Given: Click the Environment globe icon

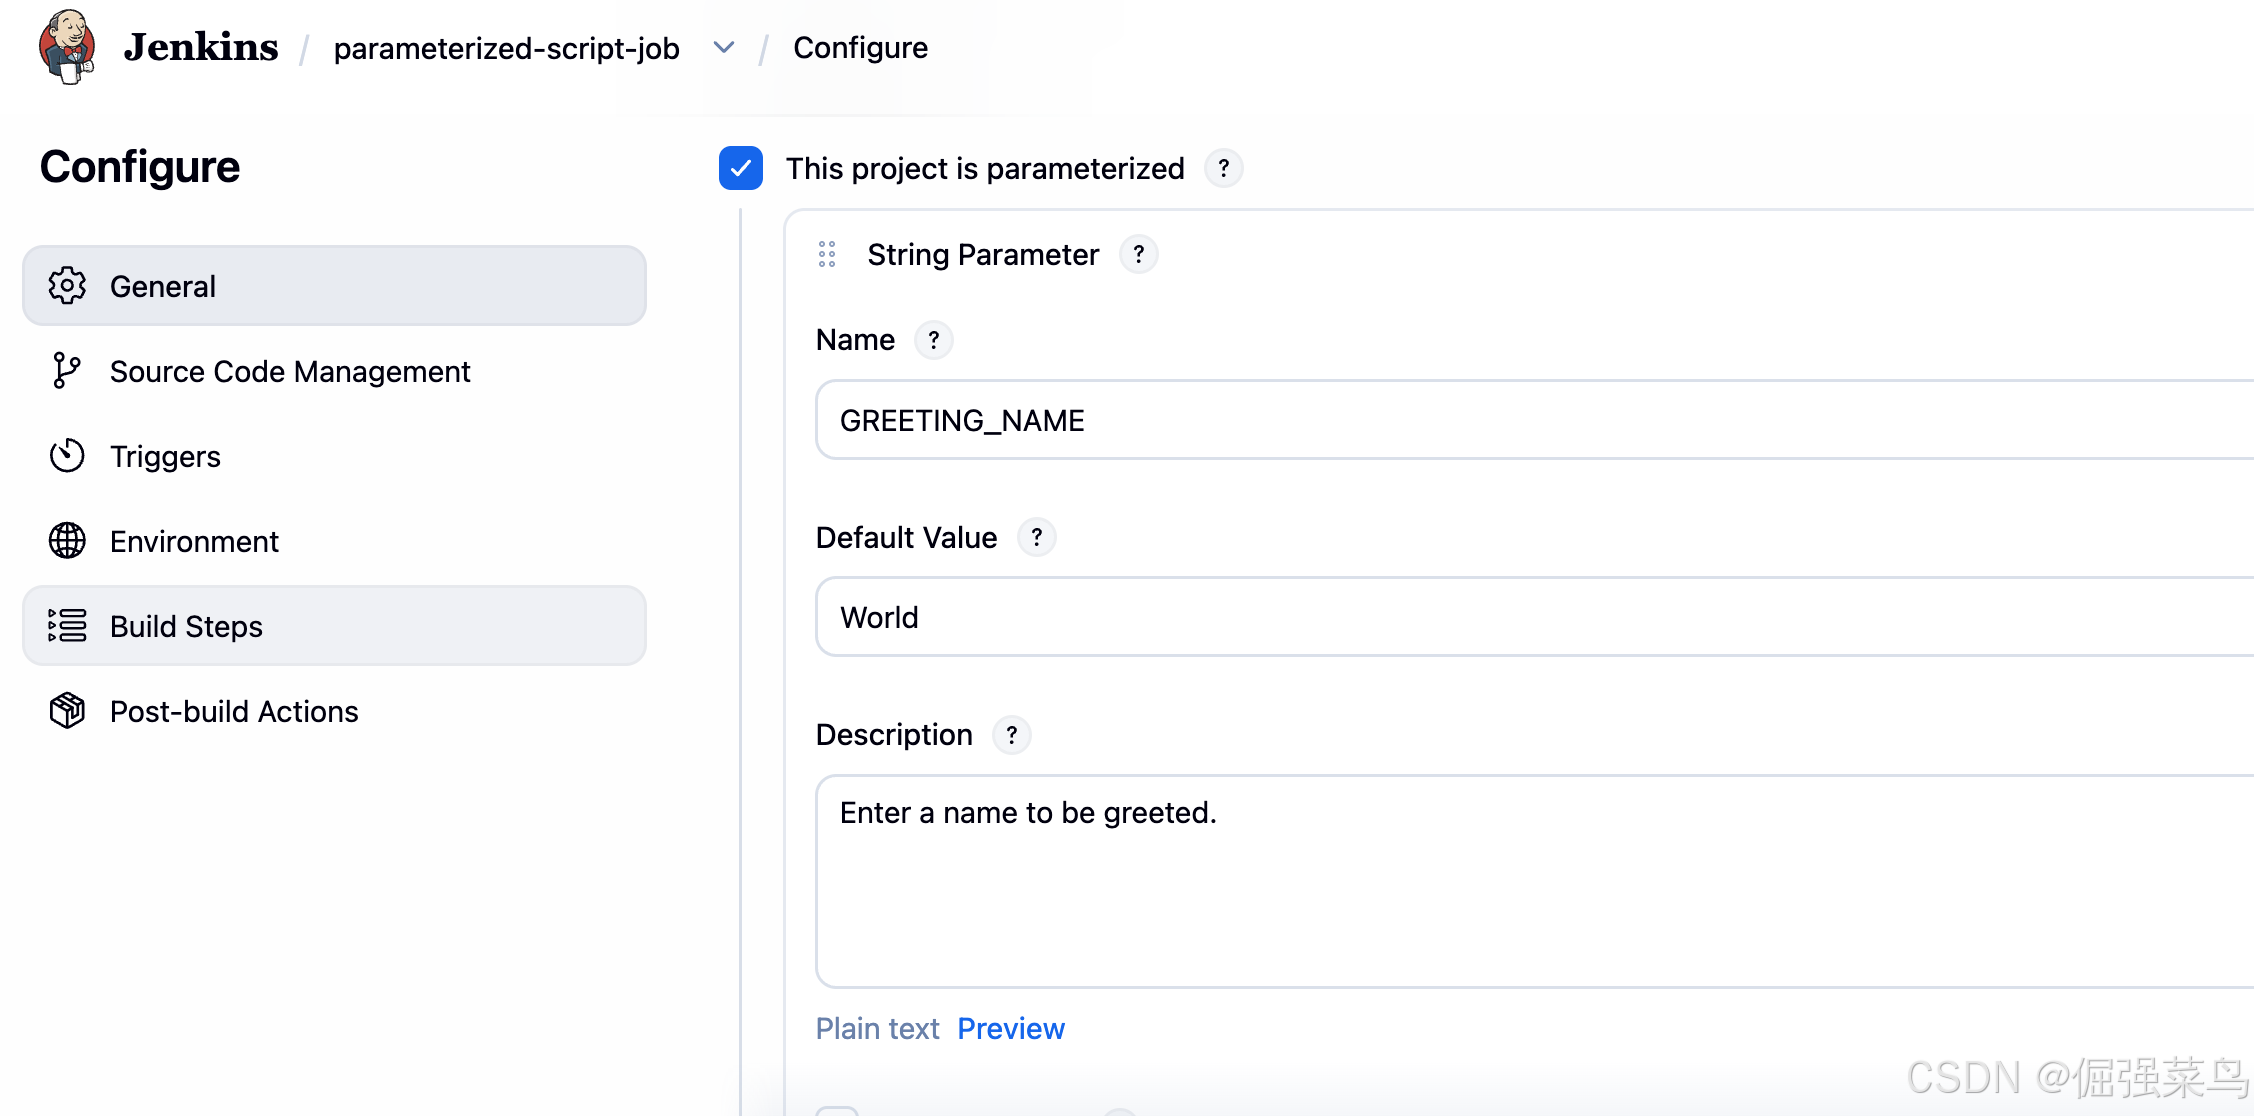Looking at the screenshot, I should click(x=67, y=541).
